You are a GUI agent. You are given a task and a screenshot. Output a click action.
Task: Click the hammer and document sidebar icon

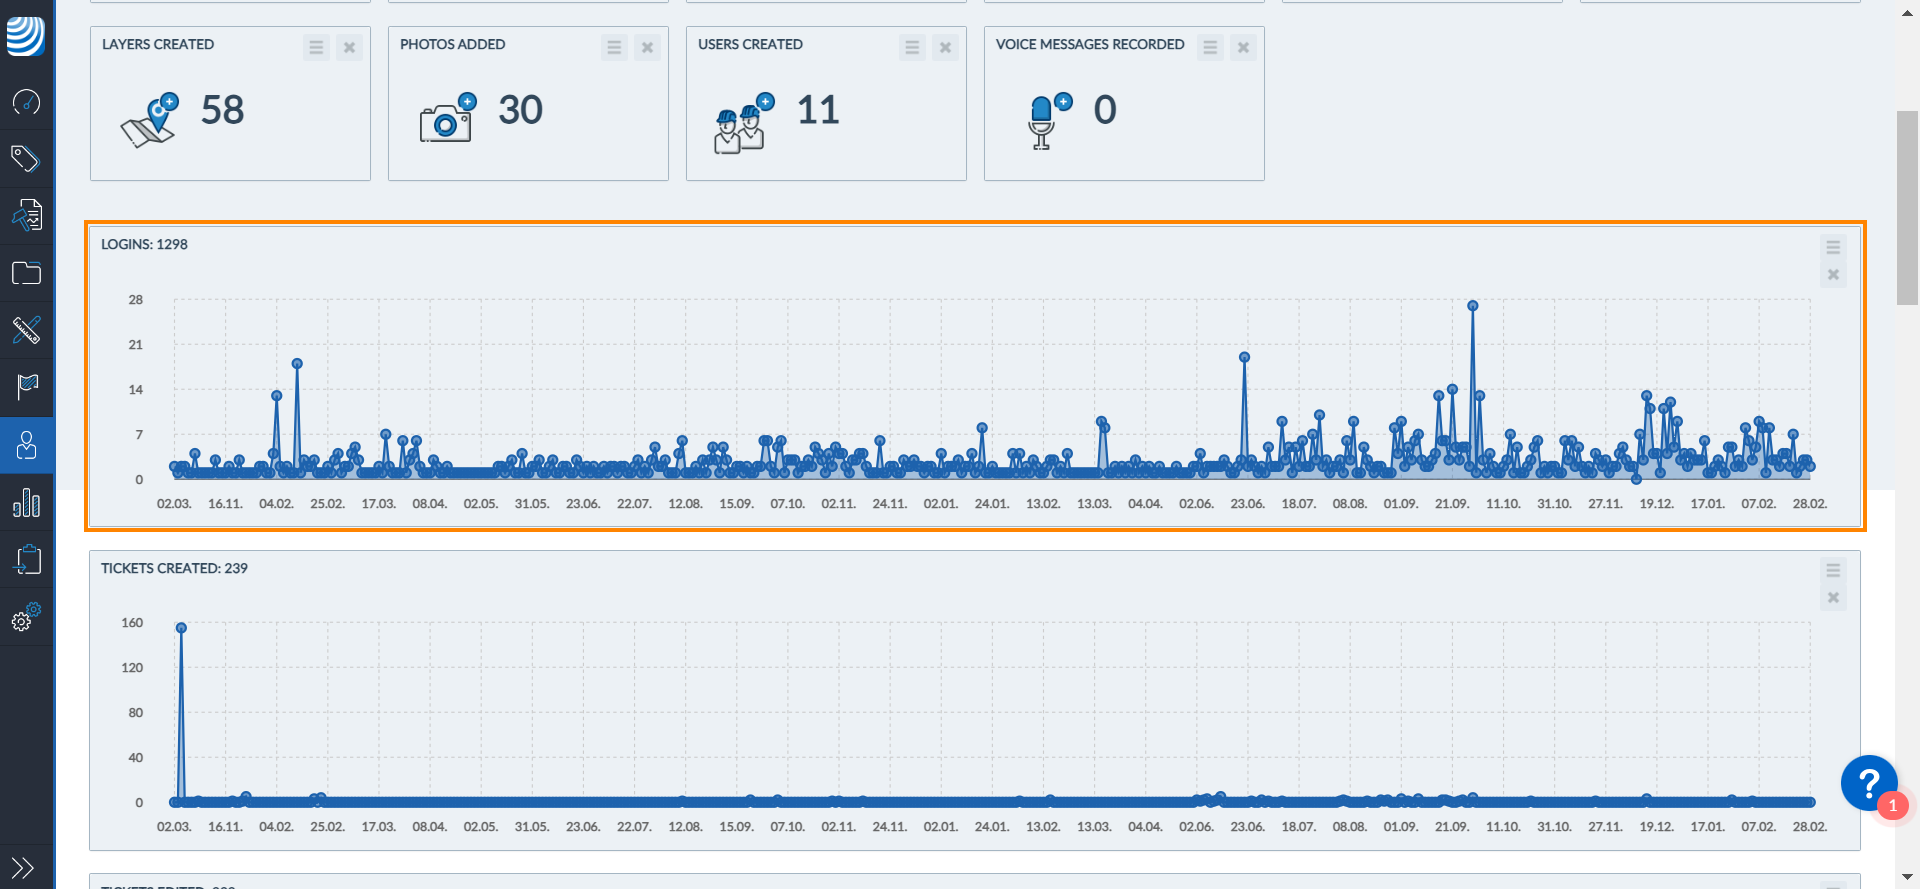pyautogui.click(x=26, y=215)
